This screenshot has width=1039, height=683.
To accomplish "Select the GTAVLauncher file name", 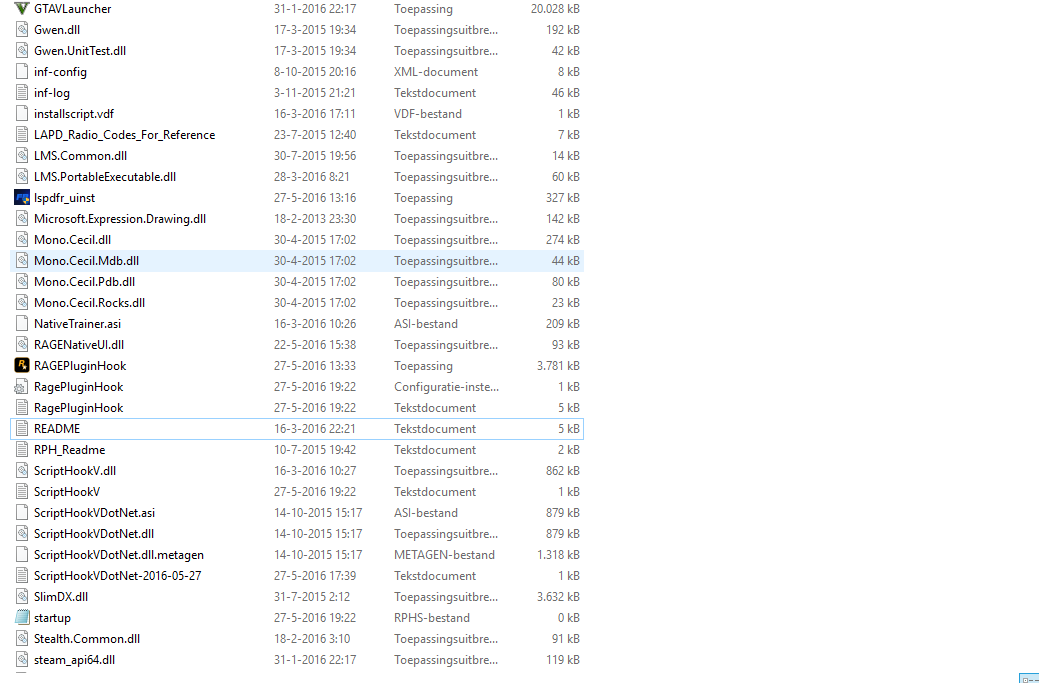I will click(x=73, y=9).
